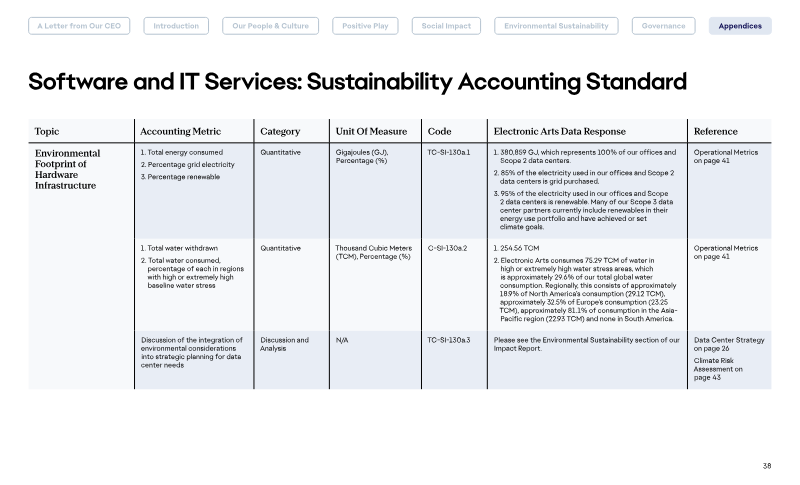Viewport: 800px width, 485px height.
Task: Go to the Introduction section tab
Action: [x=176, y=26]
